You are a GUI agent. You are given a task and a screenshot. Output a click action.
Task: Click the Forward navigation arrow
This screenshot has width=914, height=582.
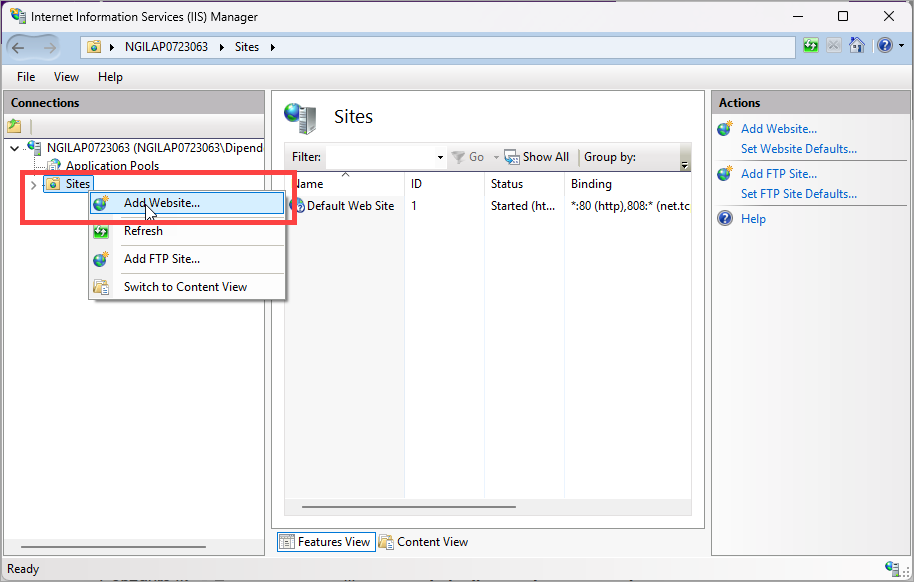coord(50,47)
